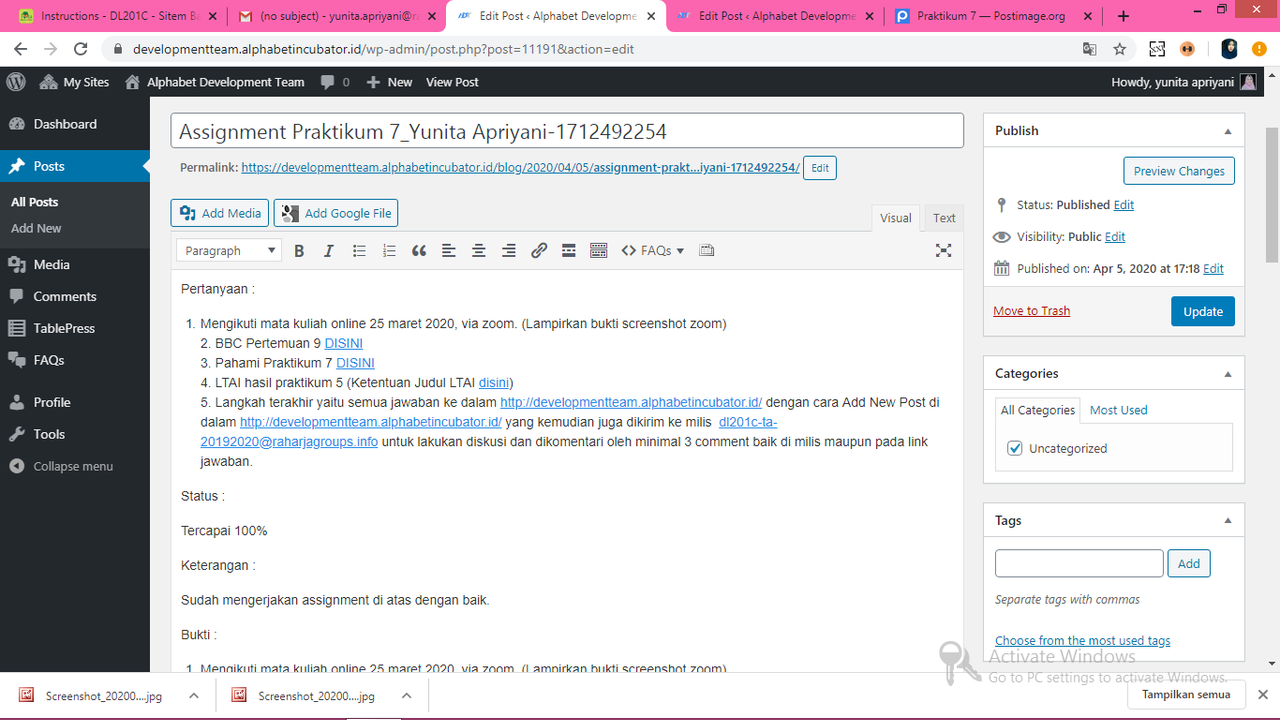Click the orange Chrome update alert icon
Viewport: 1280px width, 720px height.
point(1260,49)
